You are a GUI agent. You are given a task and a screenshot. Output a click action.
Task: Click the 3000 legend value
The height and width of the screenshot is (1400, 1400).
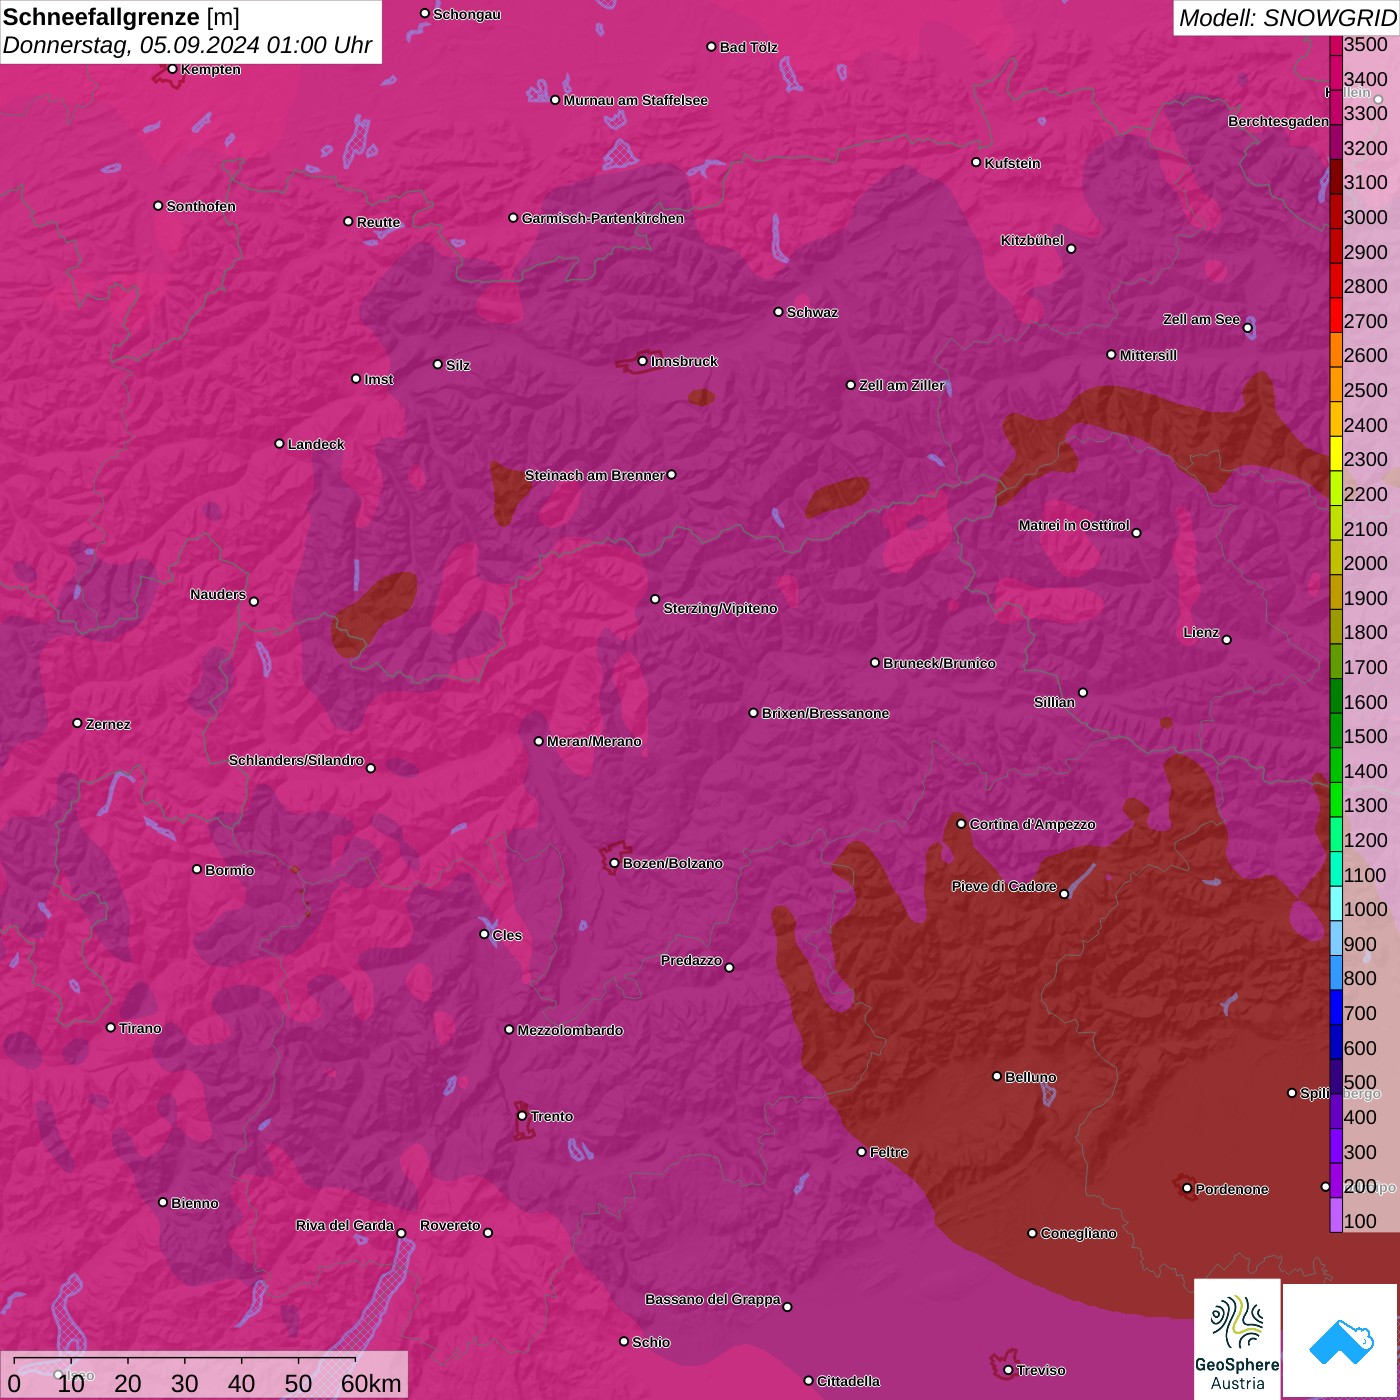tap(1366, 218)
